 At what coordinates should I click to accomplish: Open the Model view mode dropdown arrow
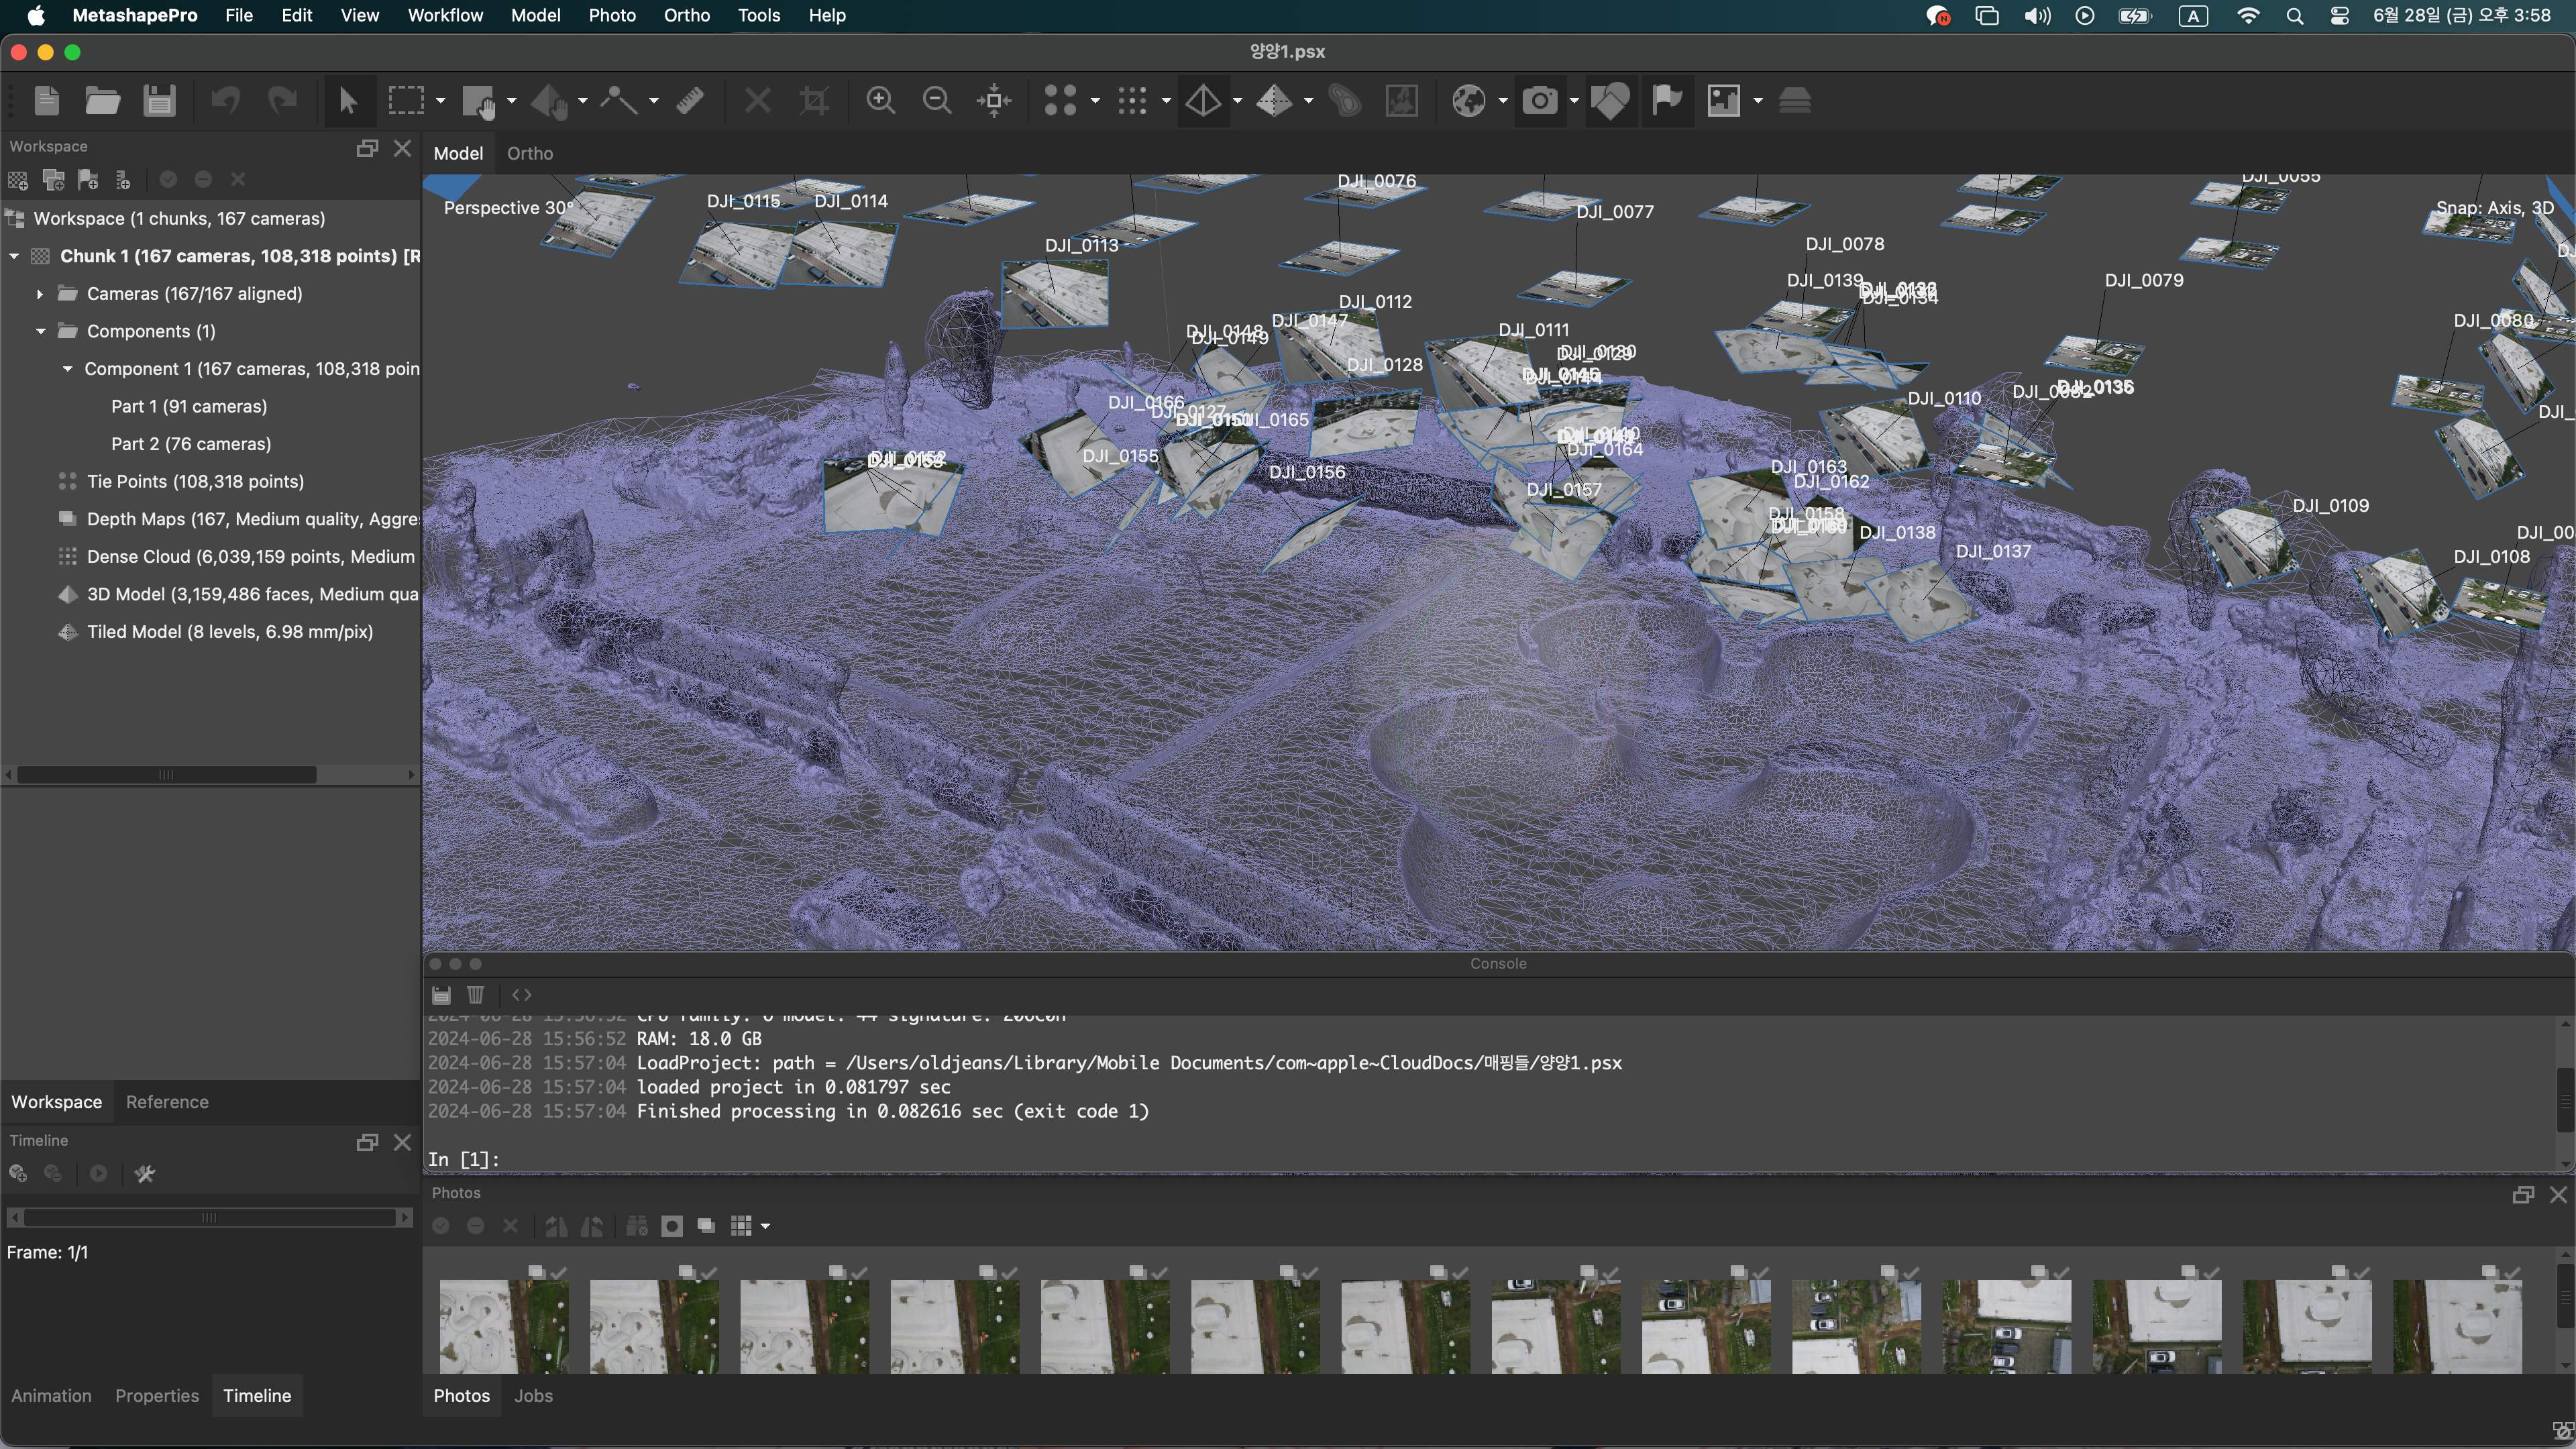point(1237,101)
